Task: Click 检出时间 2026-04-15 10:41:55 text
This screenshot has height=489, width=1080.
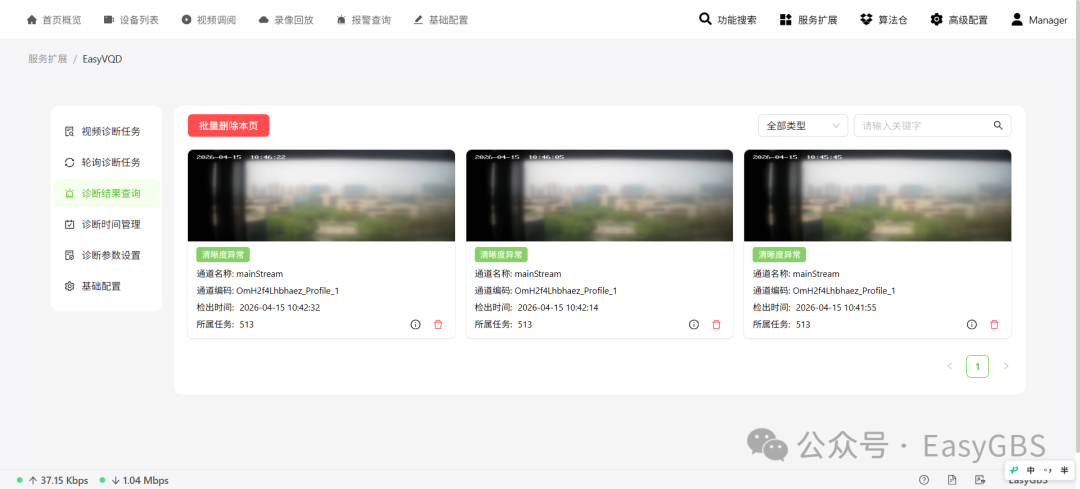Action: tap(815, 308)
